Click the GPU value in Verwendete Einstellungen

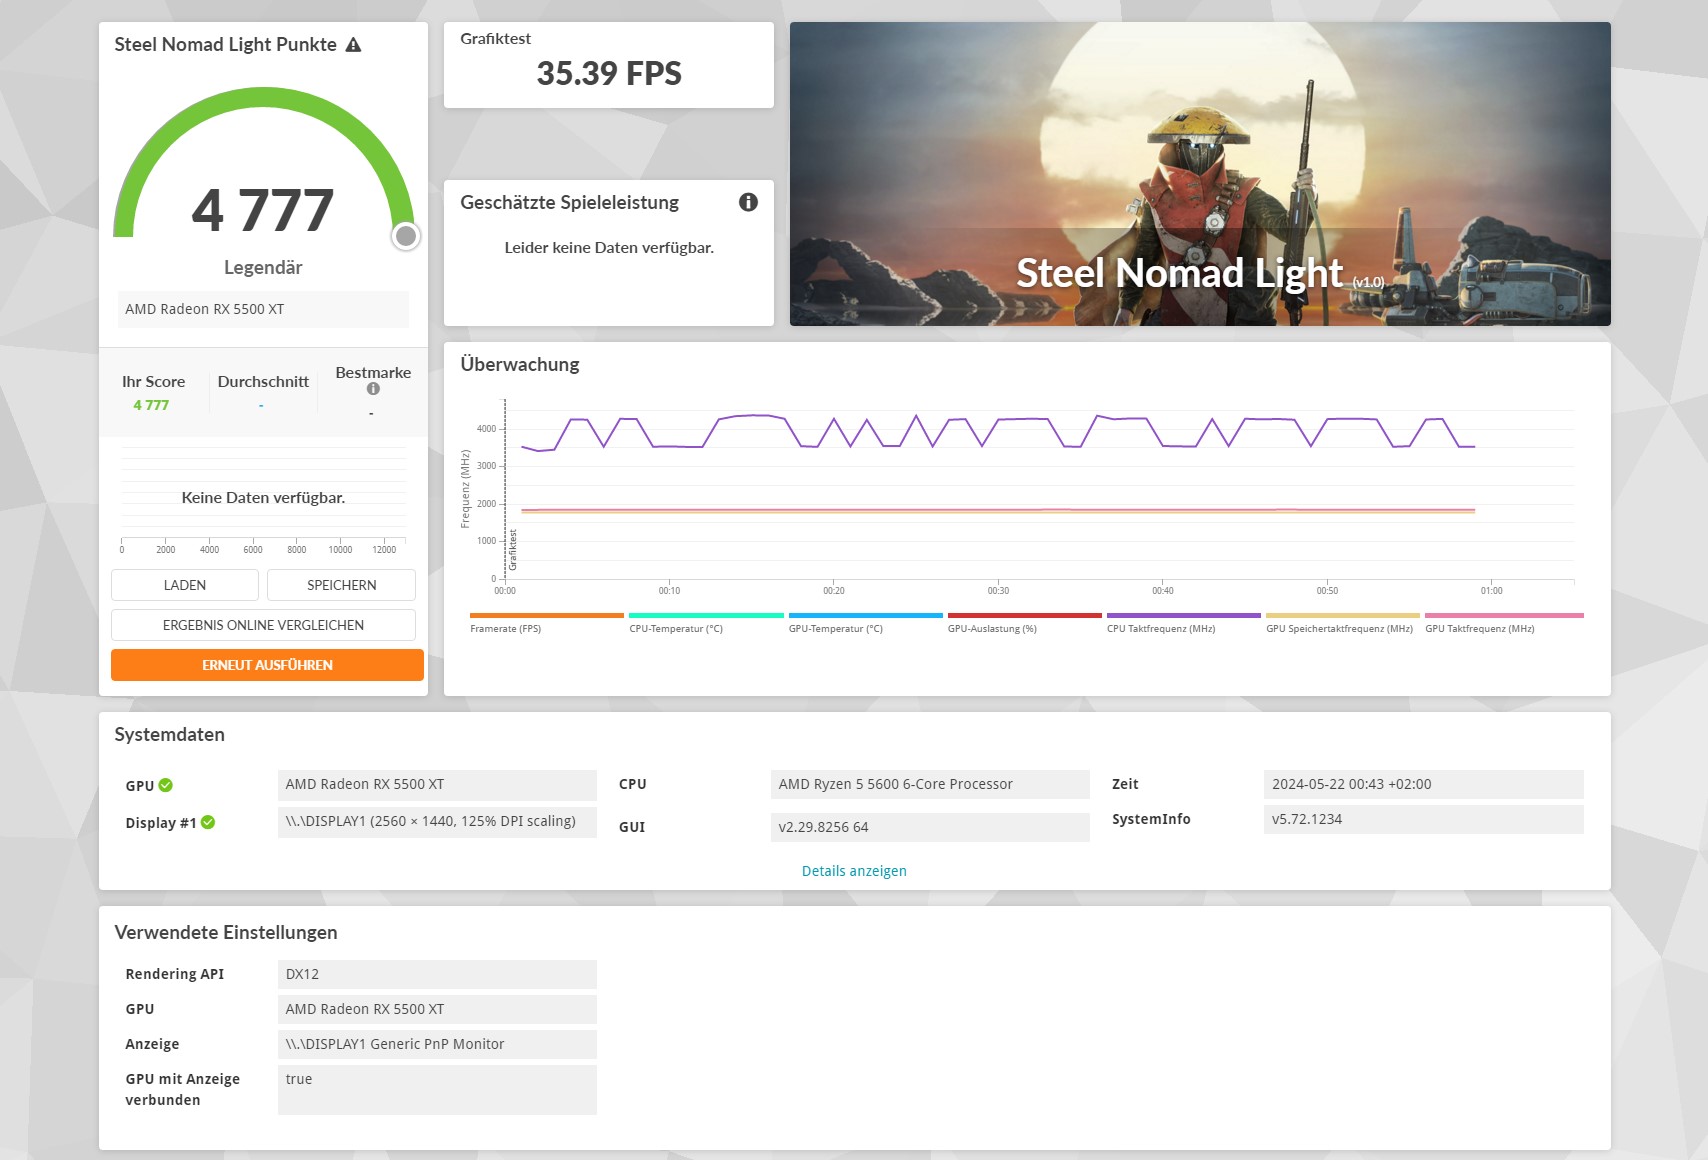pyautogui.click(x=437, y=1009)
